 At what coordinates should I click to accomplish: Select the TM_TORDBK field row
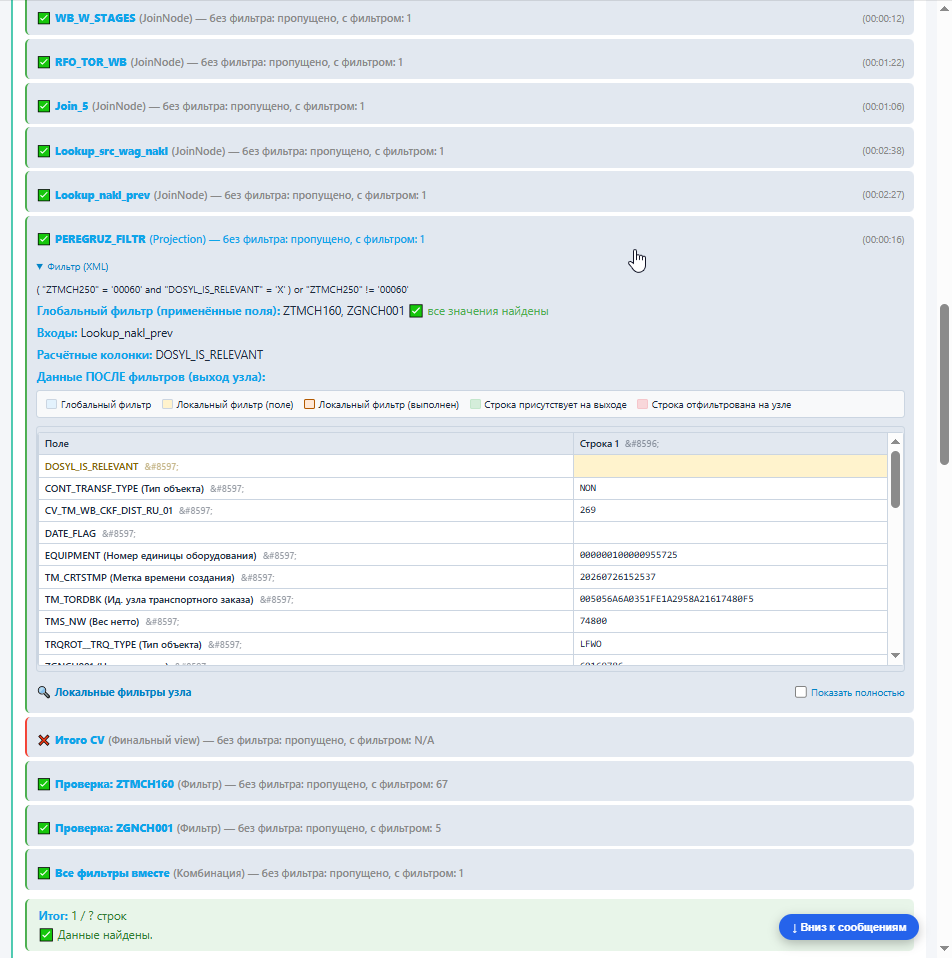point(306,600)
